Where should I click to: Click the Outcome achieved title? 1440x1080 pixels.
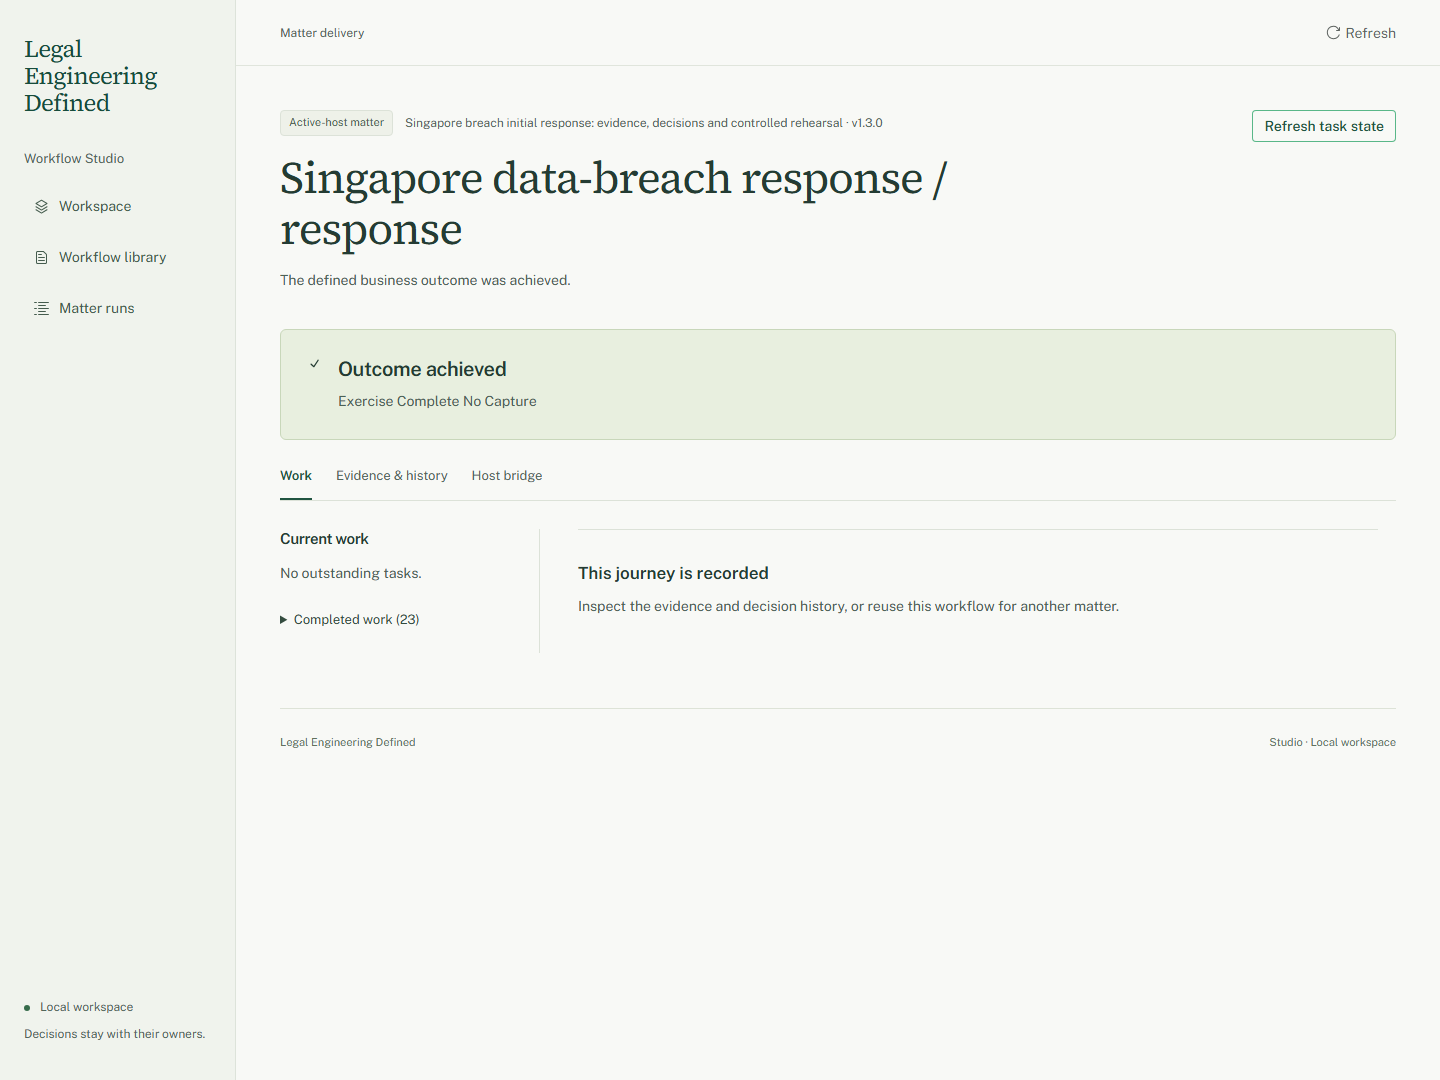pyautogui.click(x=422, y=369)
